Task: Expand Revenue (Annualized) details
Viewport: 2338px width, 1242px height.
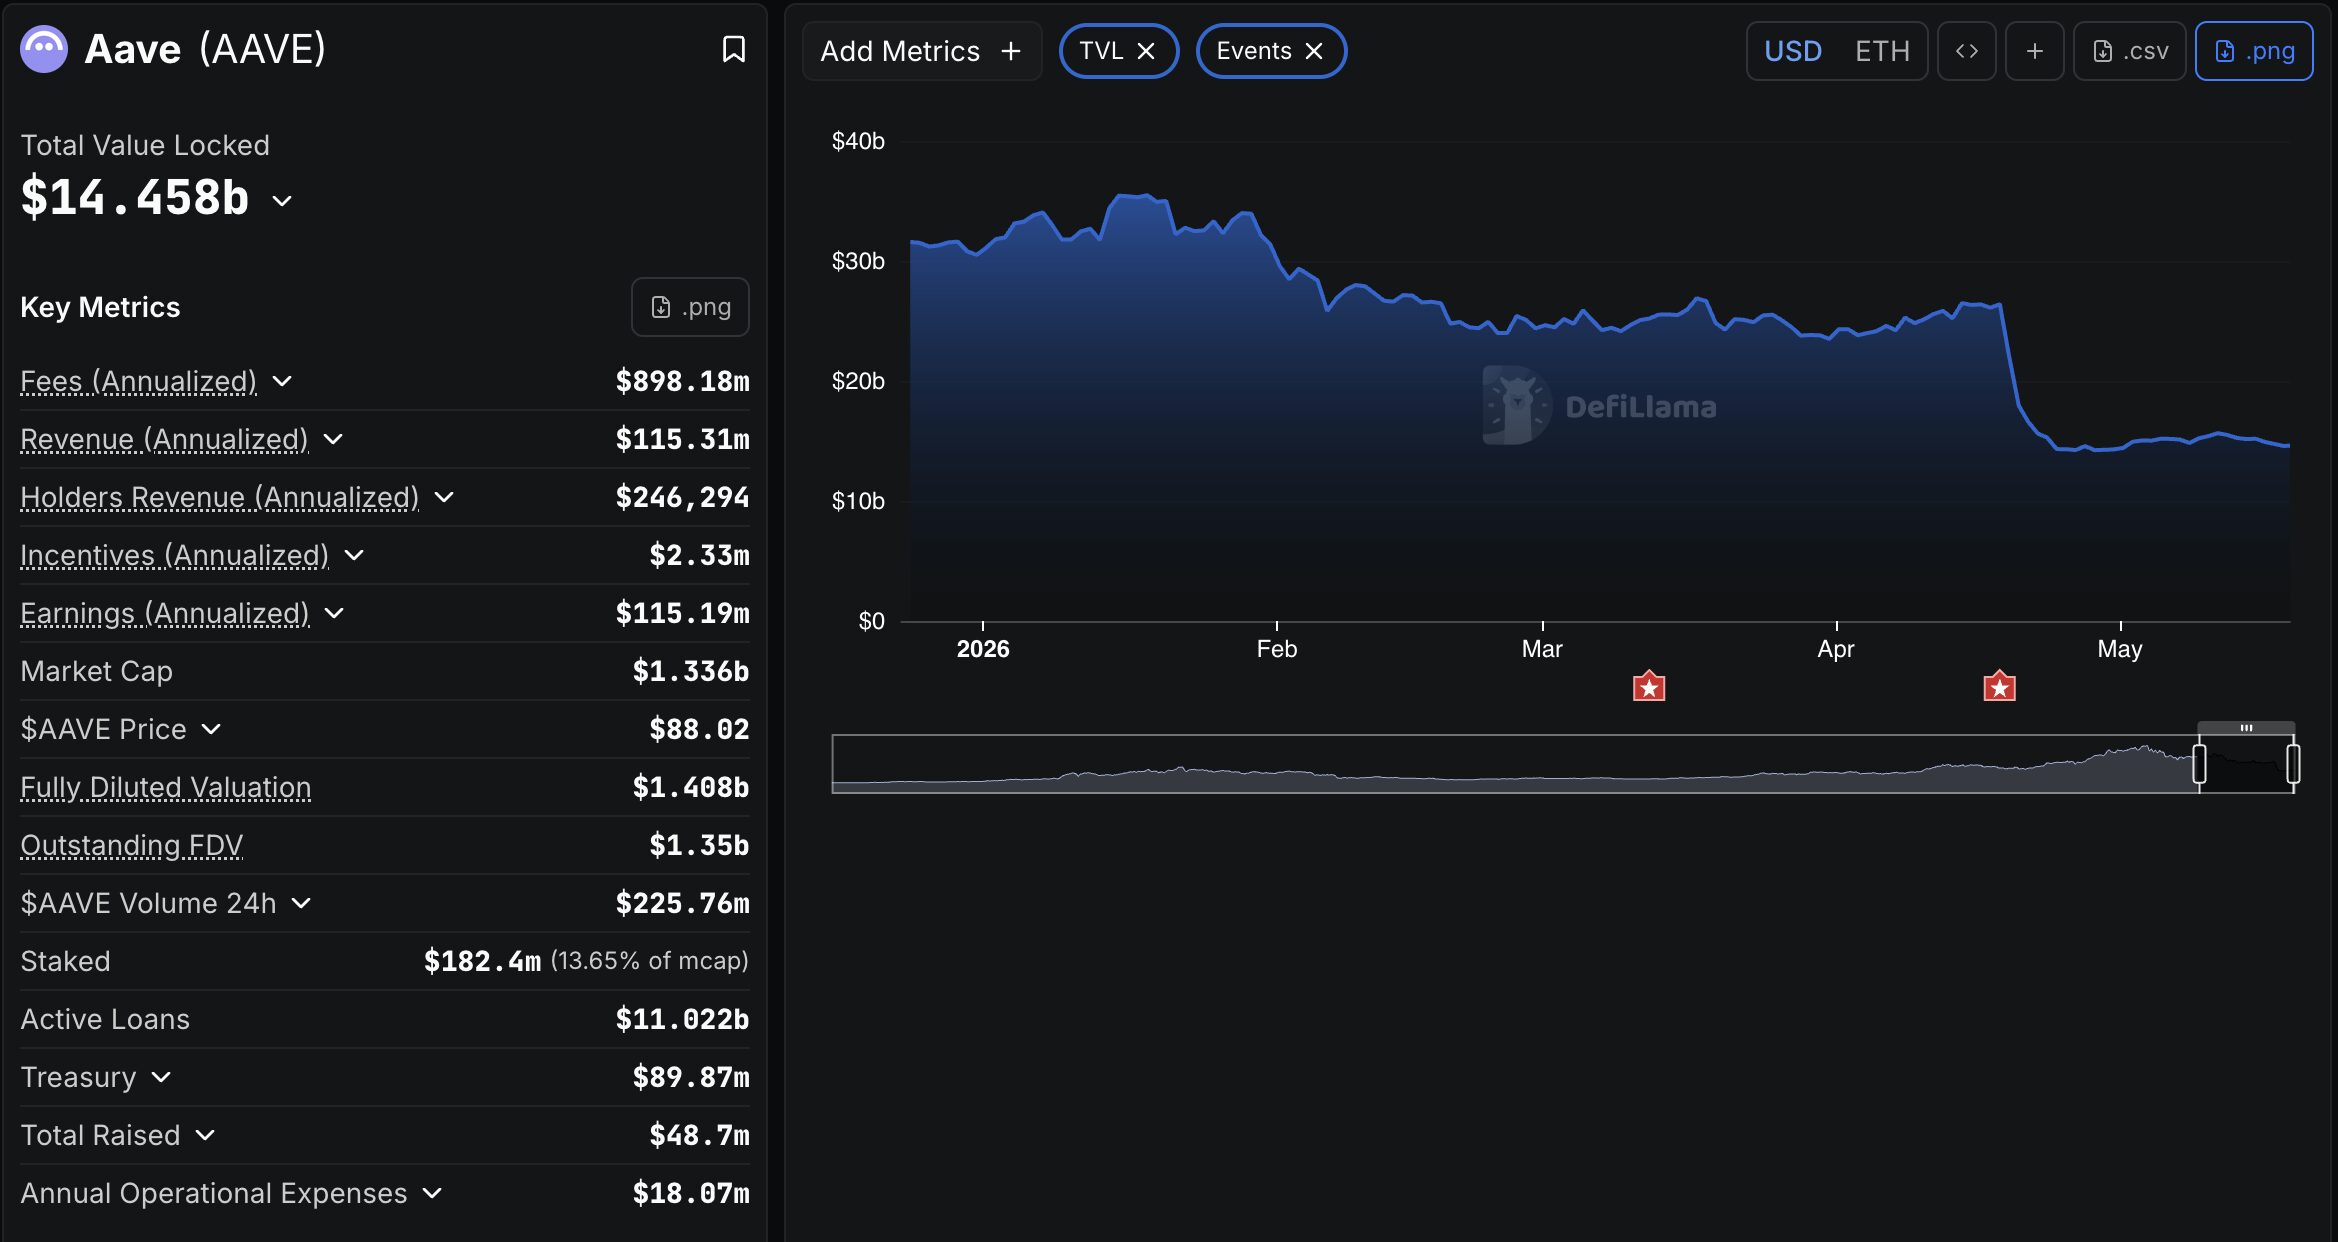Action: coord(333,439)
